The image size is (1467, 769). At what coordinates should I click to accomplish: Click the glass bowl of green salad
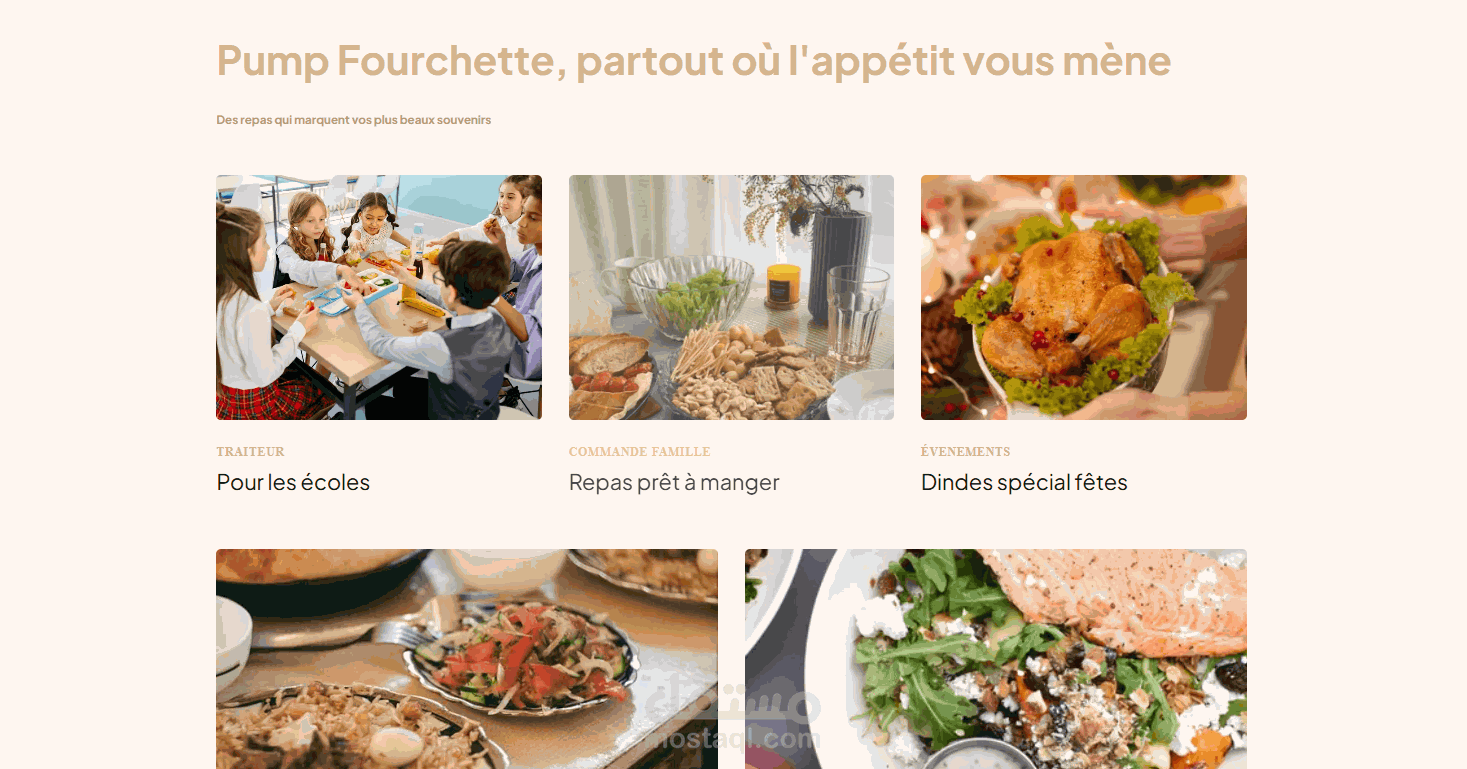click(x=690, y=295)
